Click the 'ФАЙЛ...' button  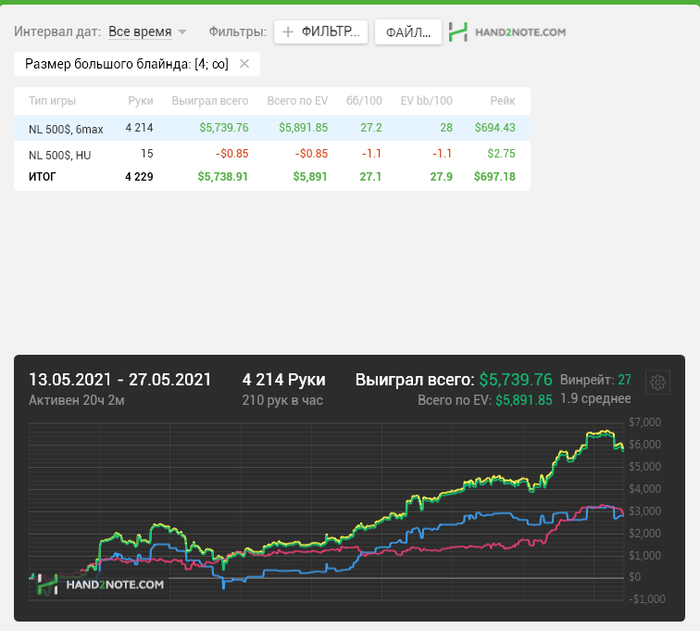[408, 32]
